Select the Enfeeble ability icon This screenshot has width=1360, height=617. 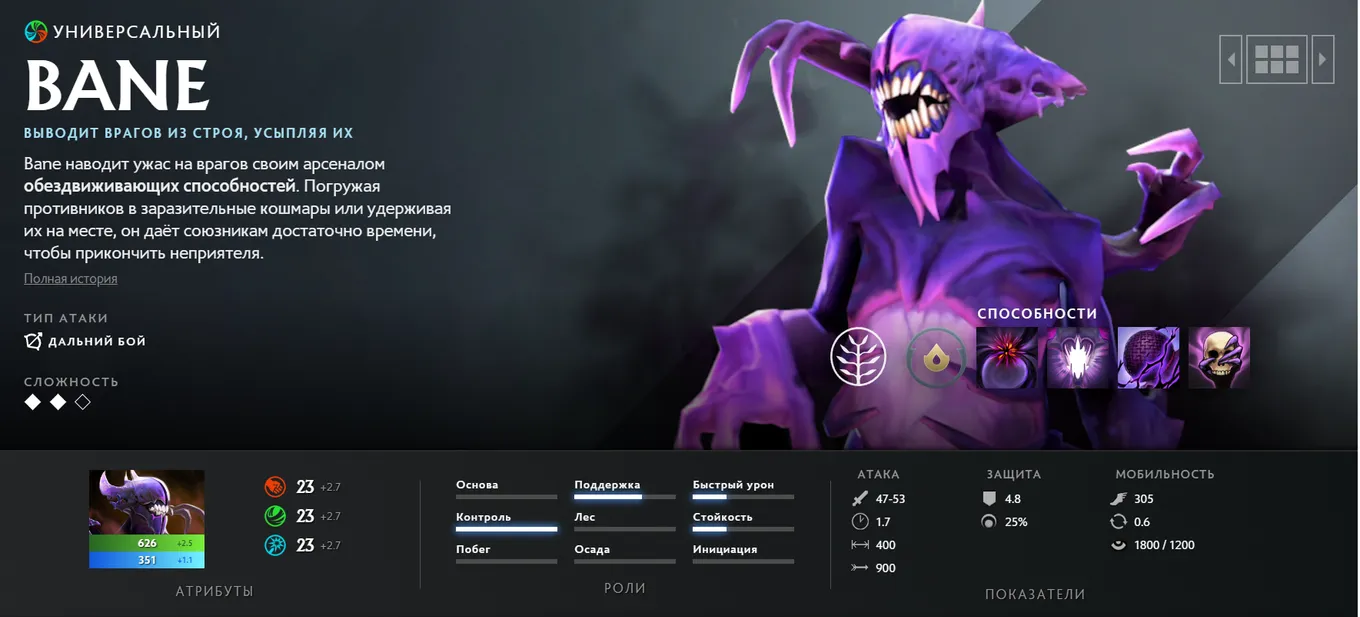point(1007,358)
